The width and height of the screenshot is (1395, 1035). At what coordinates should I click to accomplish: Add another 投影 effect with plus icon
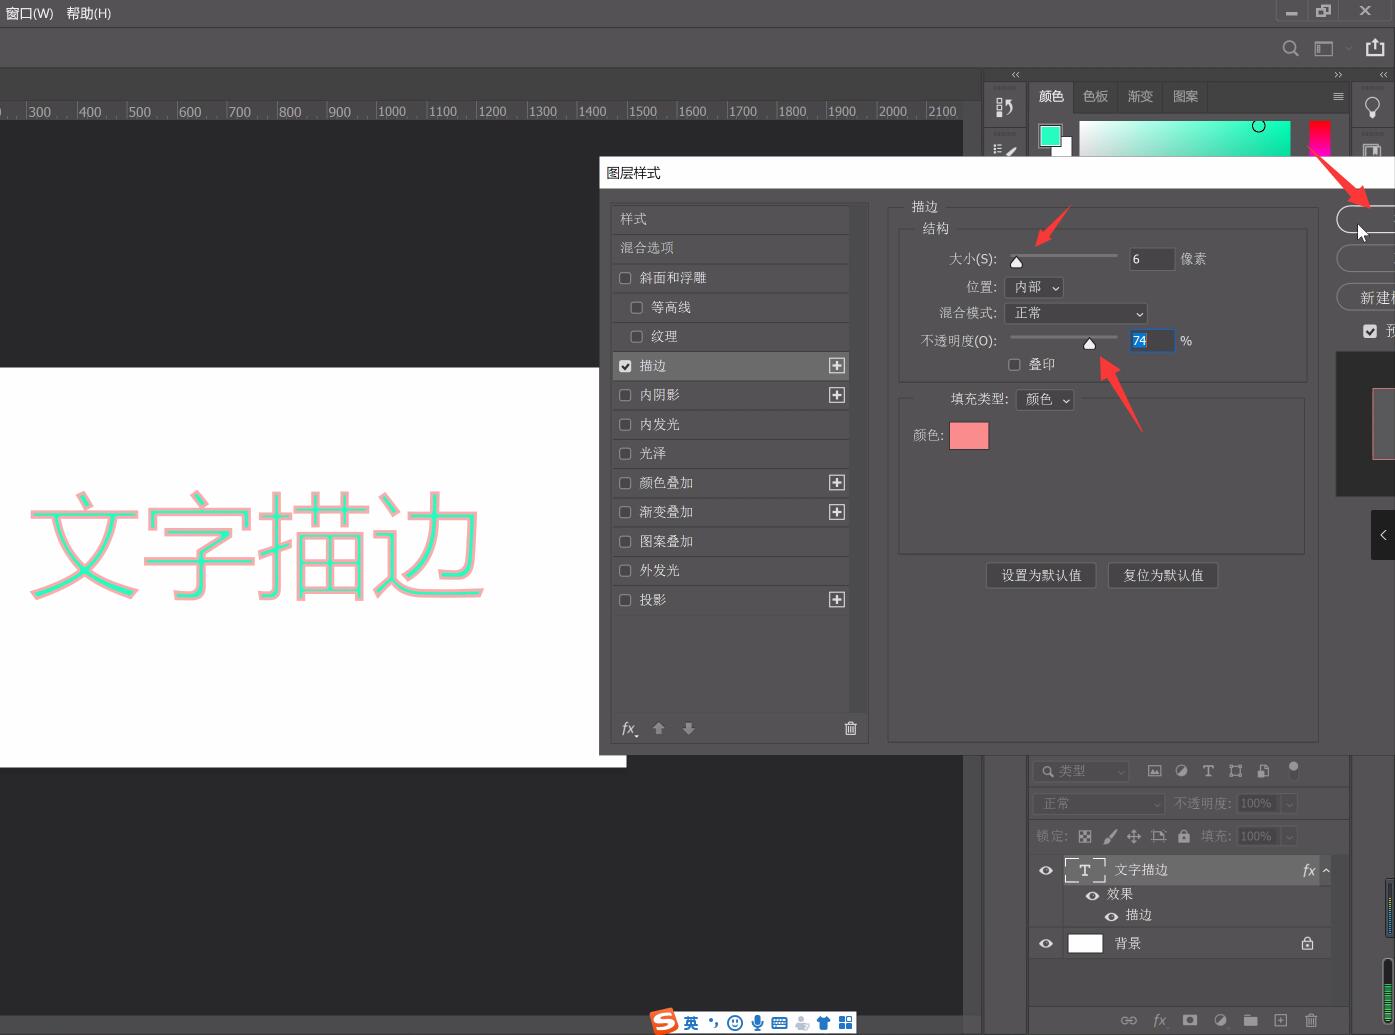[x=837, y=599]
